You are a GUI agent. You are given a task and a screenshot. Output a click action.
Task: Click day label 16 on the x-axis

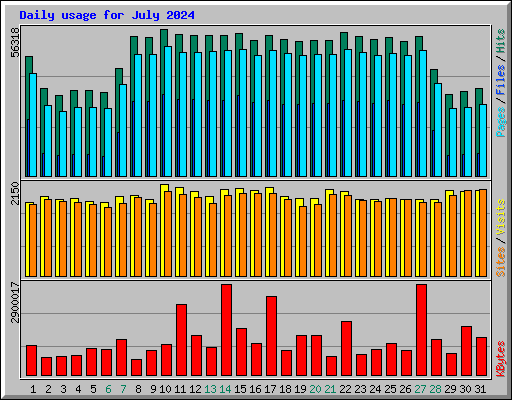255,389
